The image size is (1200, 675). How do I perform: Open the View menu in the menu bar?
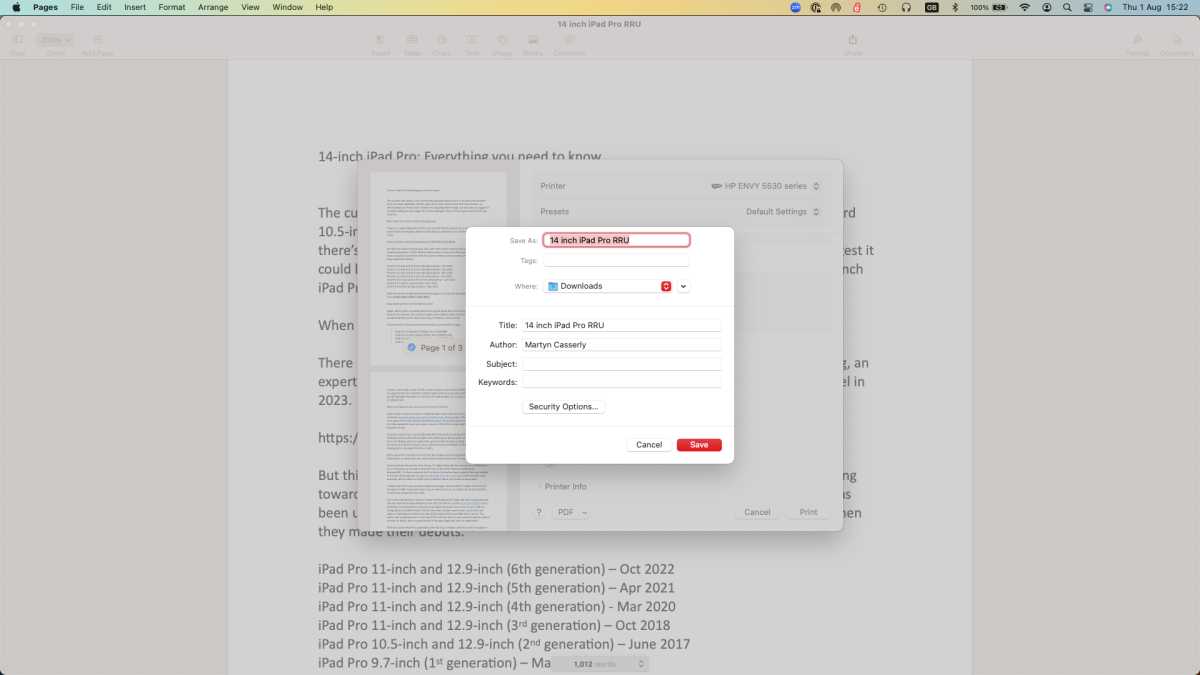coord(250,7)
